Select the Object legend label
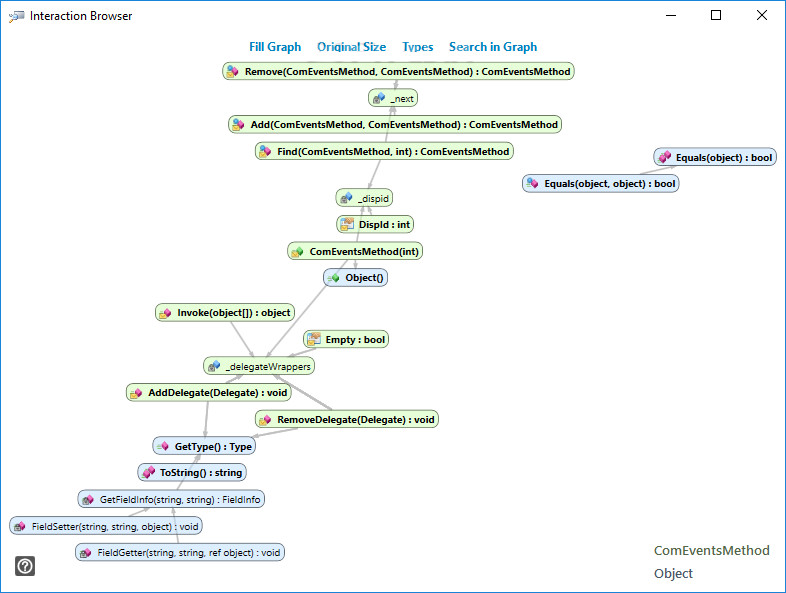The width and height of the screenshot is (786, 593). [673, 573]
